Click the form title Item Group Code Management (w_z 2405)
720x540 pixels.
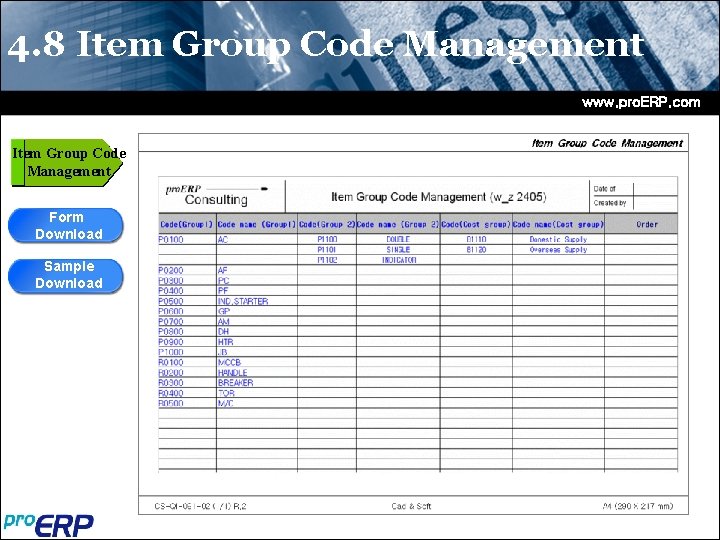tap(439, 197)
